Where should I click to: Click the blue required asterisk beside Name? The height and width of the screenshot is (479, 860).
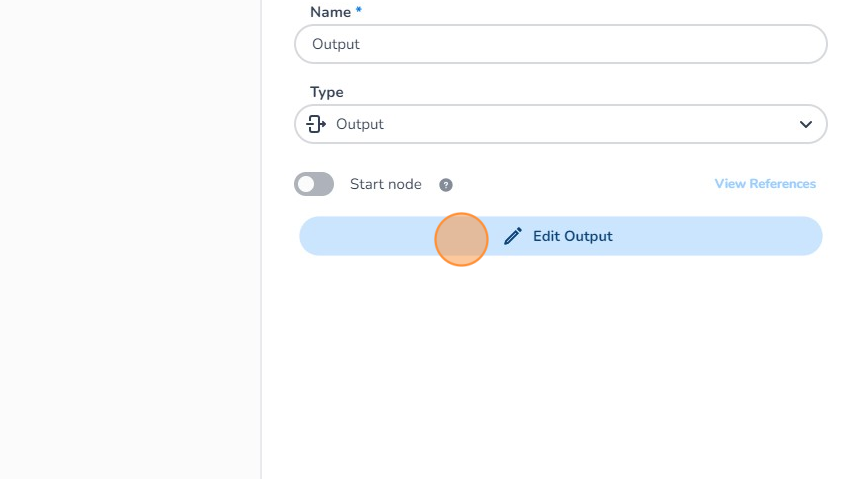(x=359, y=11)
